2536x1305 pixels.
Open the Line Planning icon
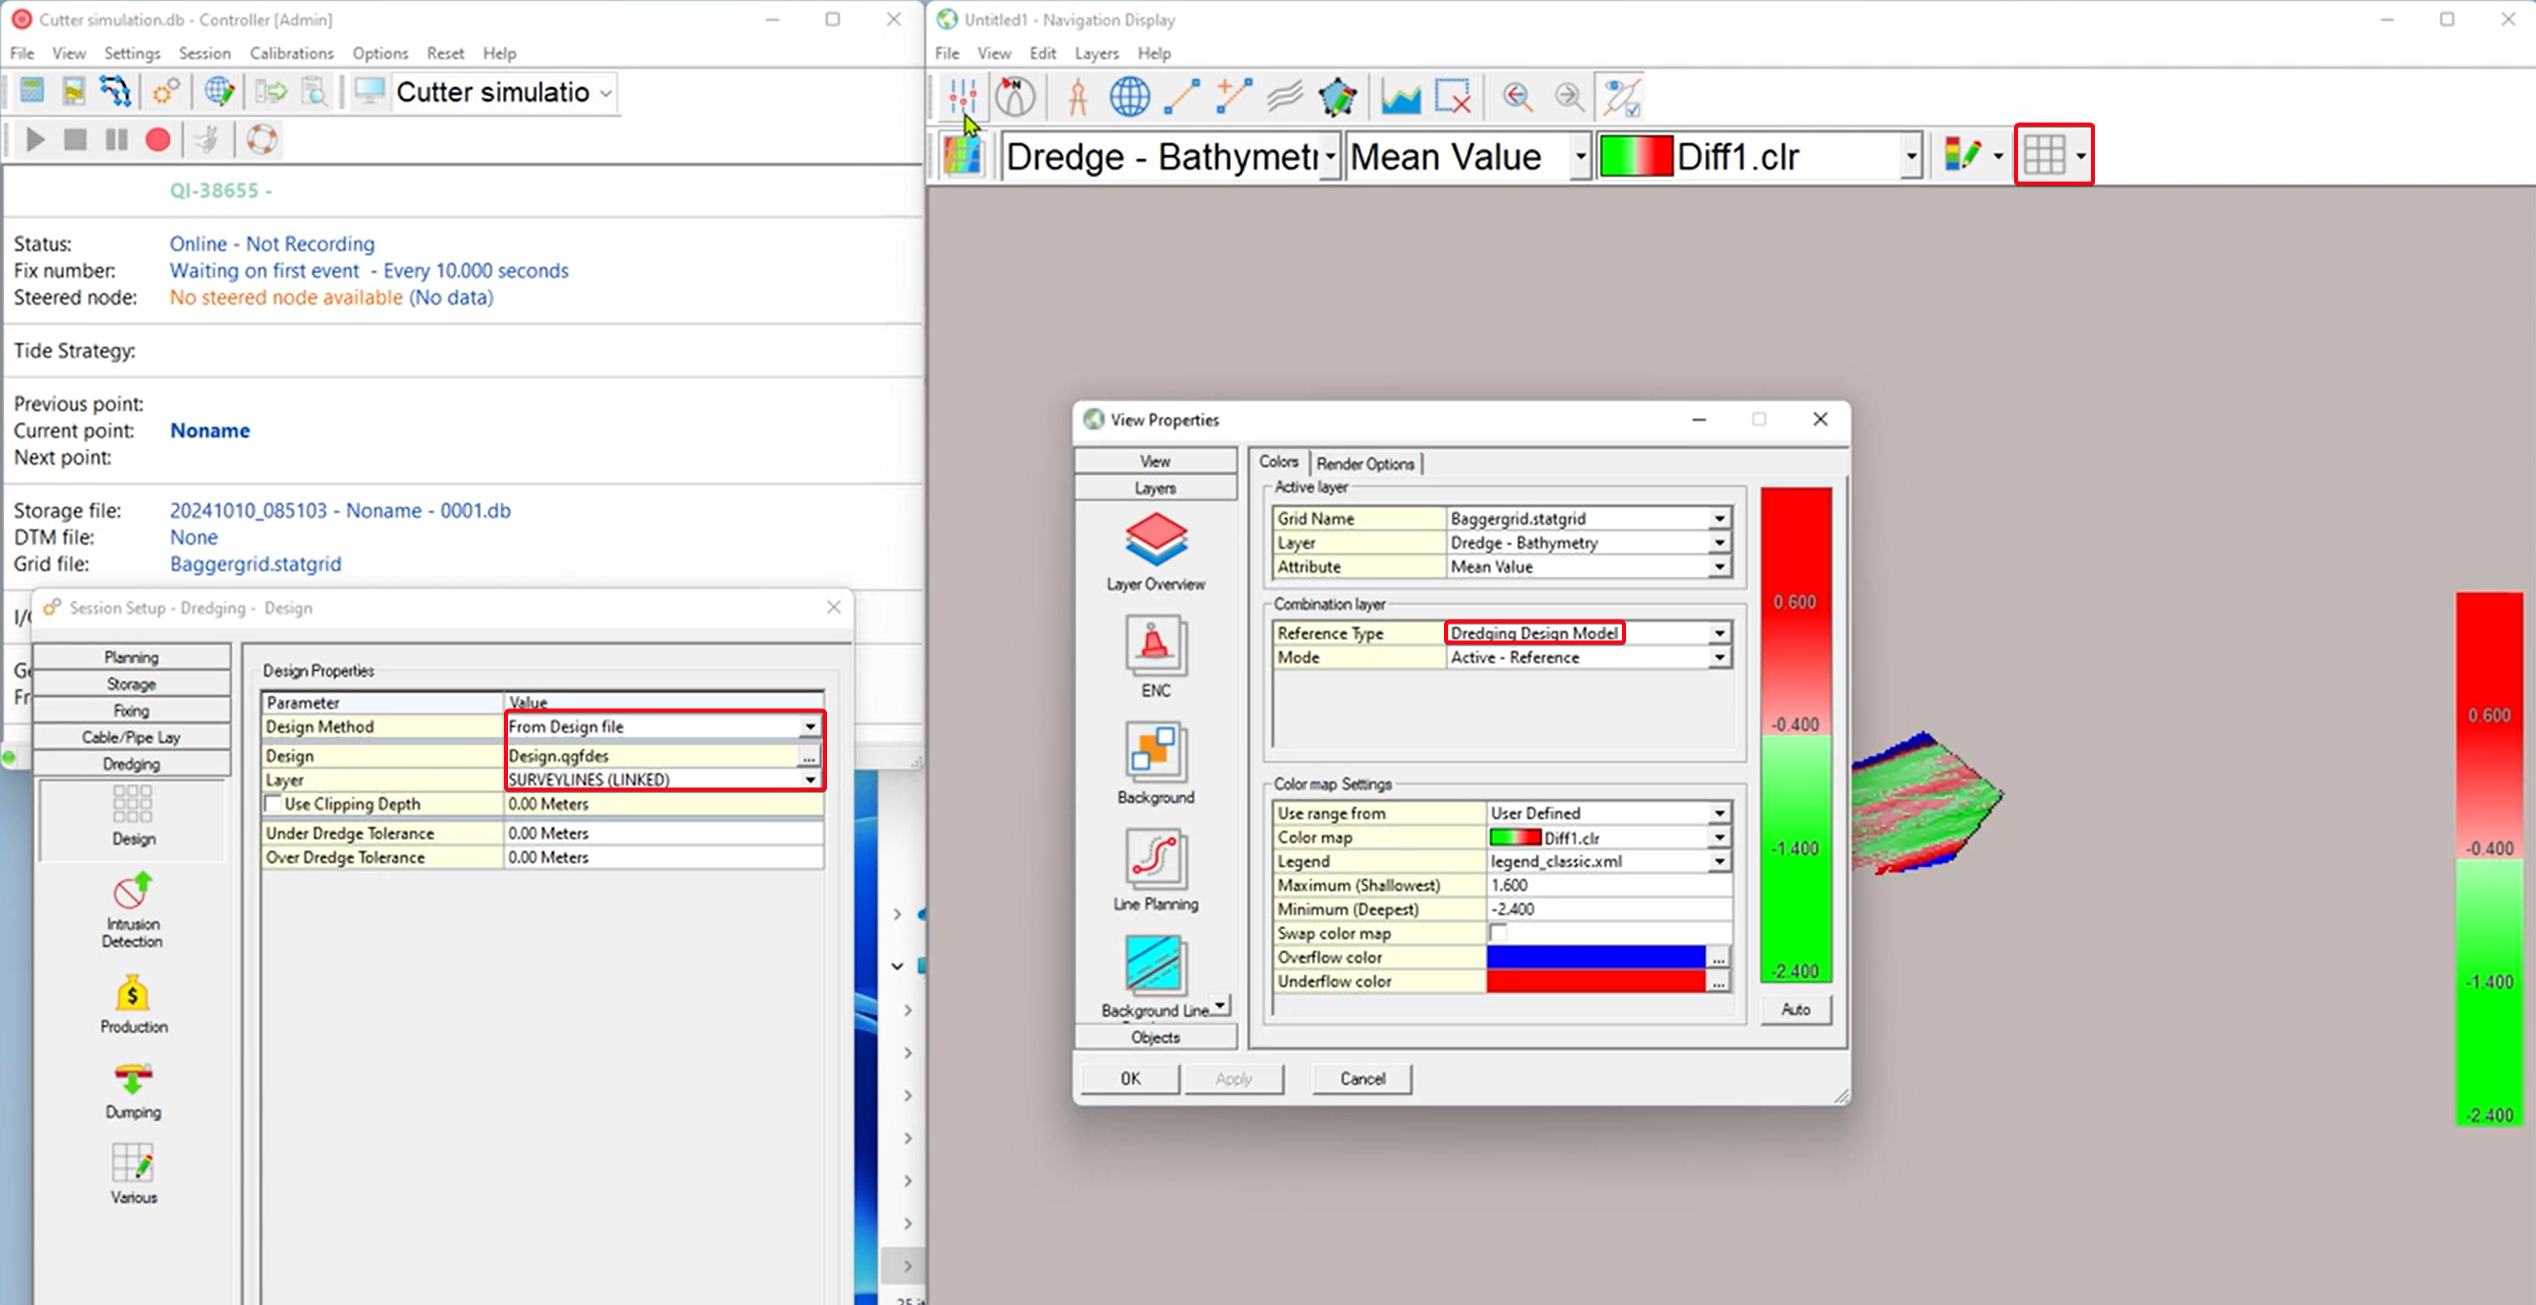[x=1155, y=859]
